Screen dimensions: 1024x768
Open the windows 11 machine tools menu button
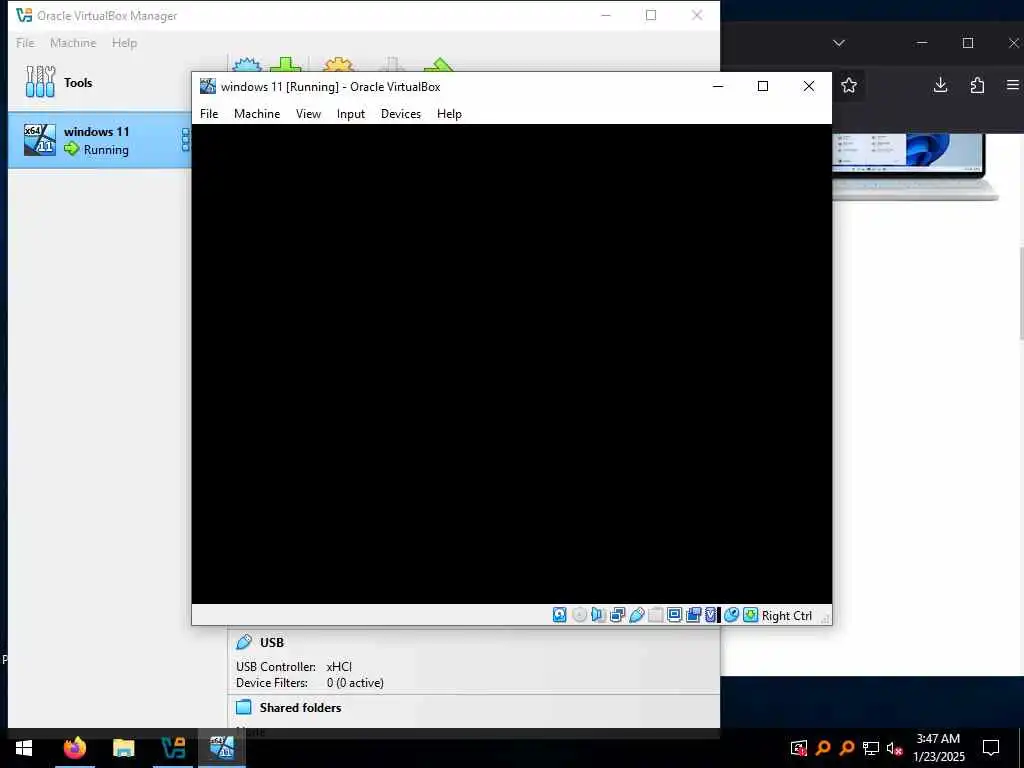tap(185, 140)
